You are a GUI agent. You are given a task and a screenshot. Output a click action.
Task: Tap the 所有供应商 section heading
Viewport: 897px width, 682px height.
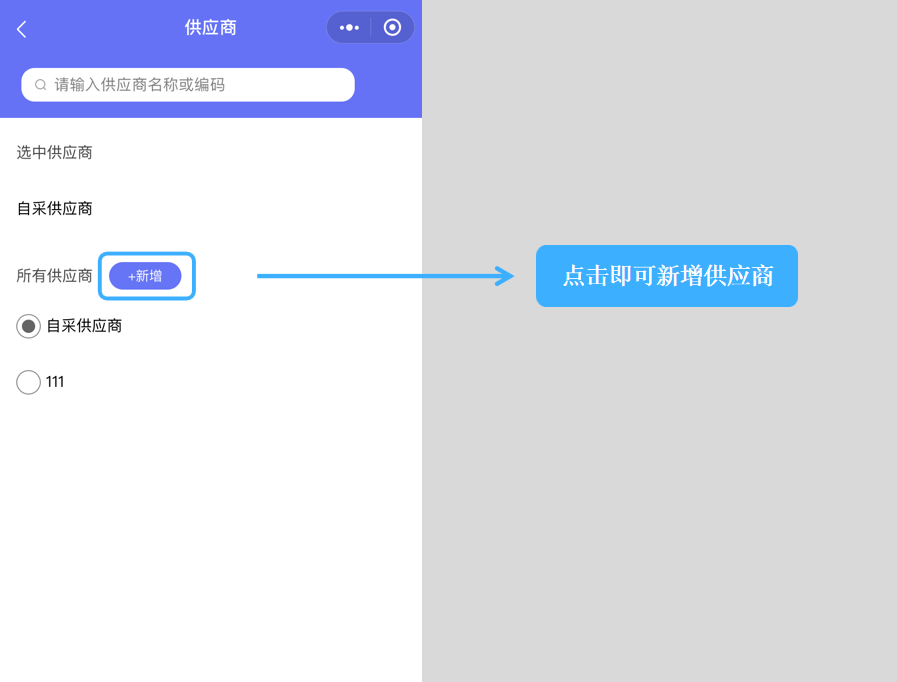pos(54,276)
